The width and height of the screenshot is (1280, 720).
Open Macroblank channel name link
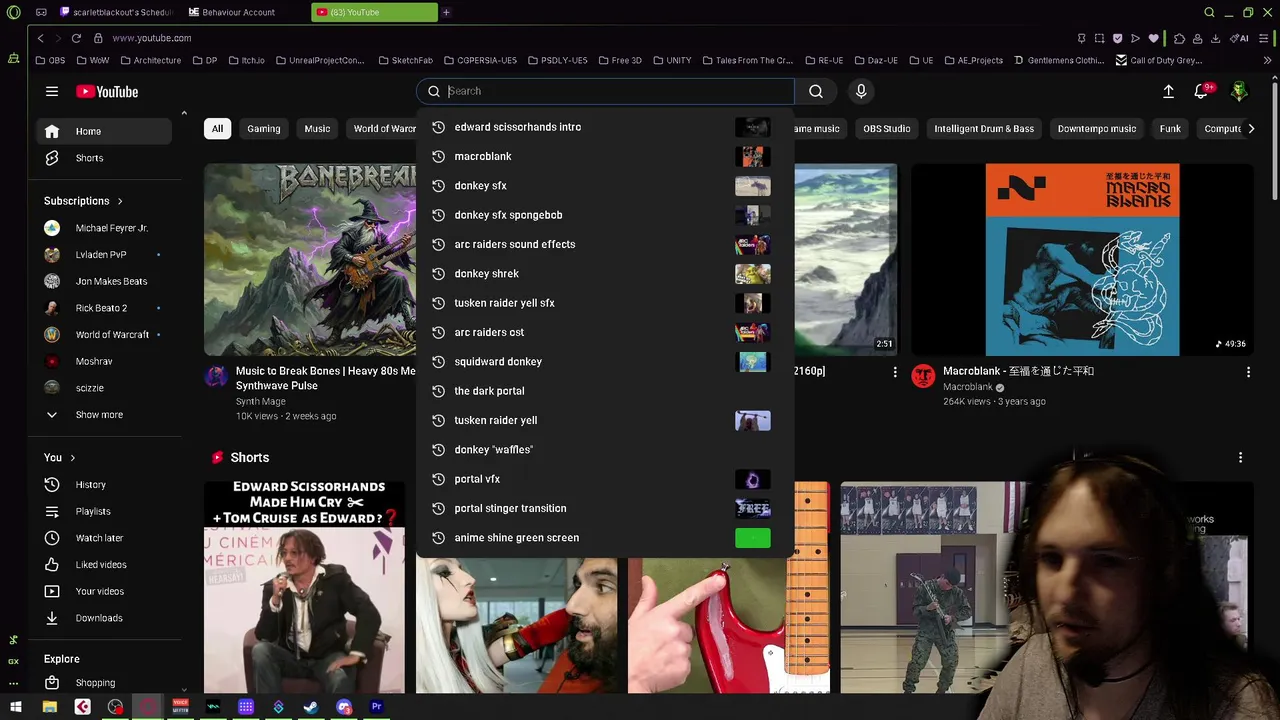coord(968,387)
